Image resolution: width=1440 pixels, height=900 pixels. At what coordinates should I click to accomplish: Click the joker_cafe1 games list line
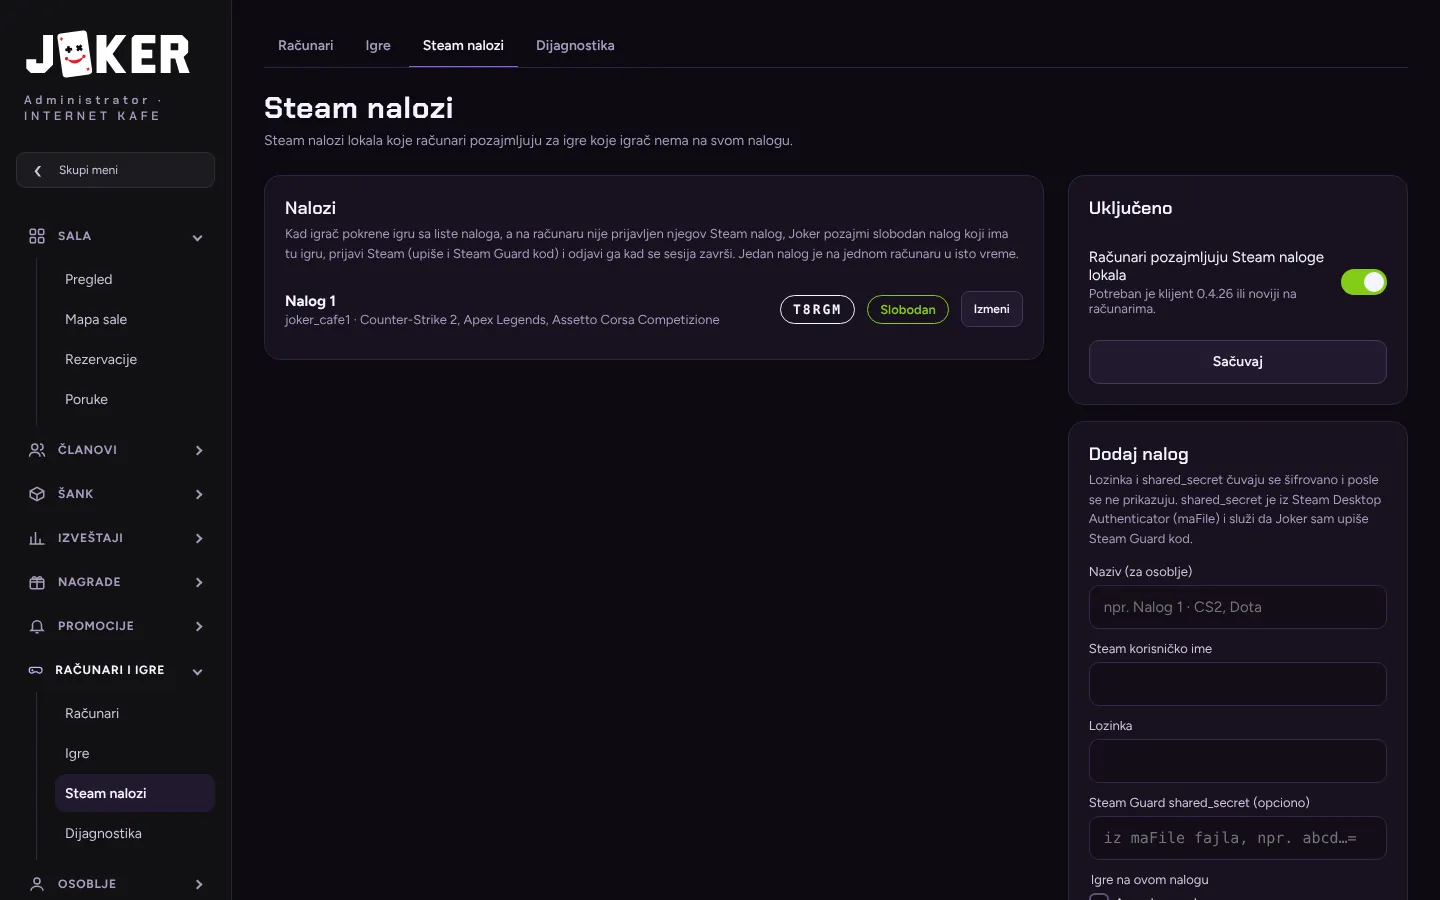(x=502, y=320)
